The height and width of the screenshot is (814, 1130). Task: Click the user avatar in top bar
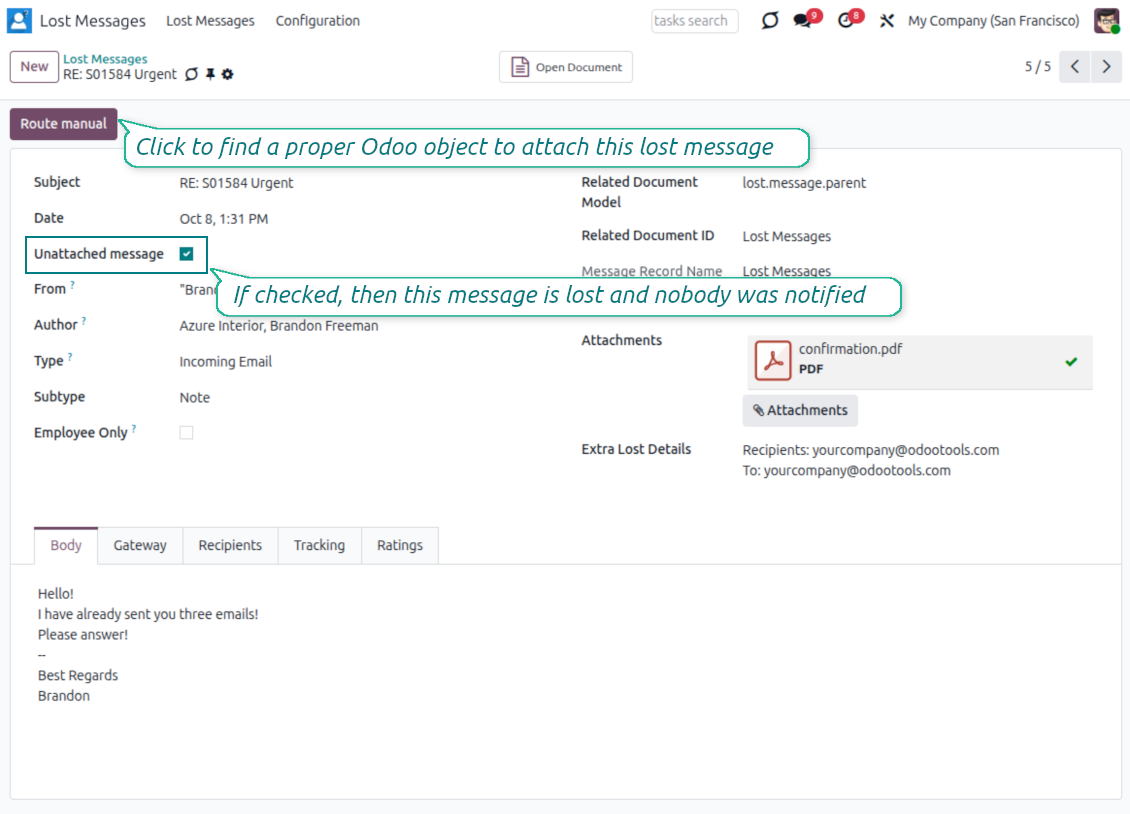coord(1106,21)
